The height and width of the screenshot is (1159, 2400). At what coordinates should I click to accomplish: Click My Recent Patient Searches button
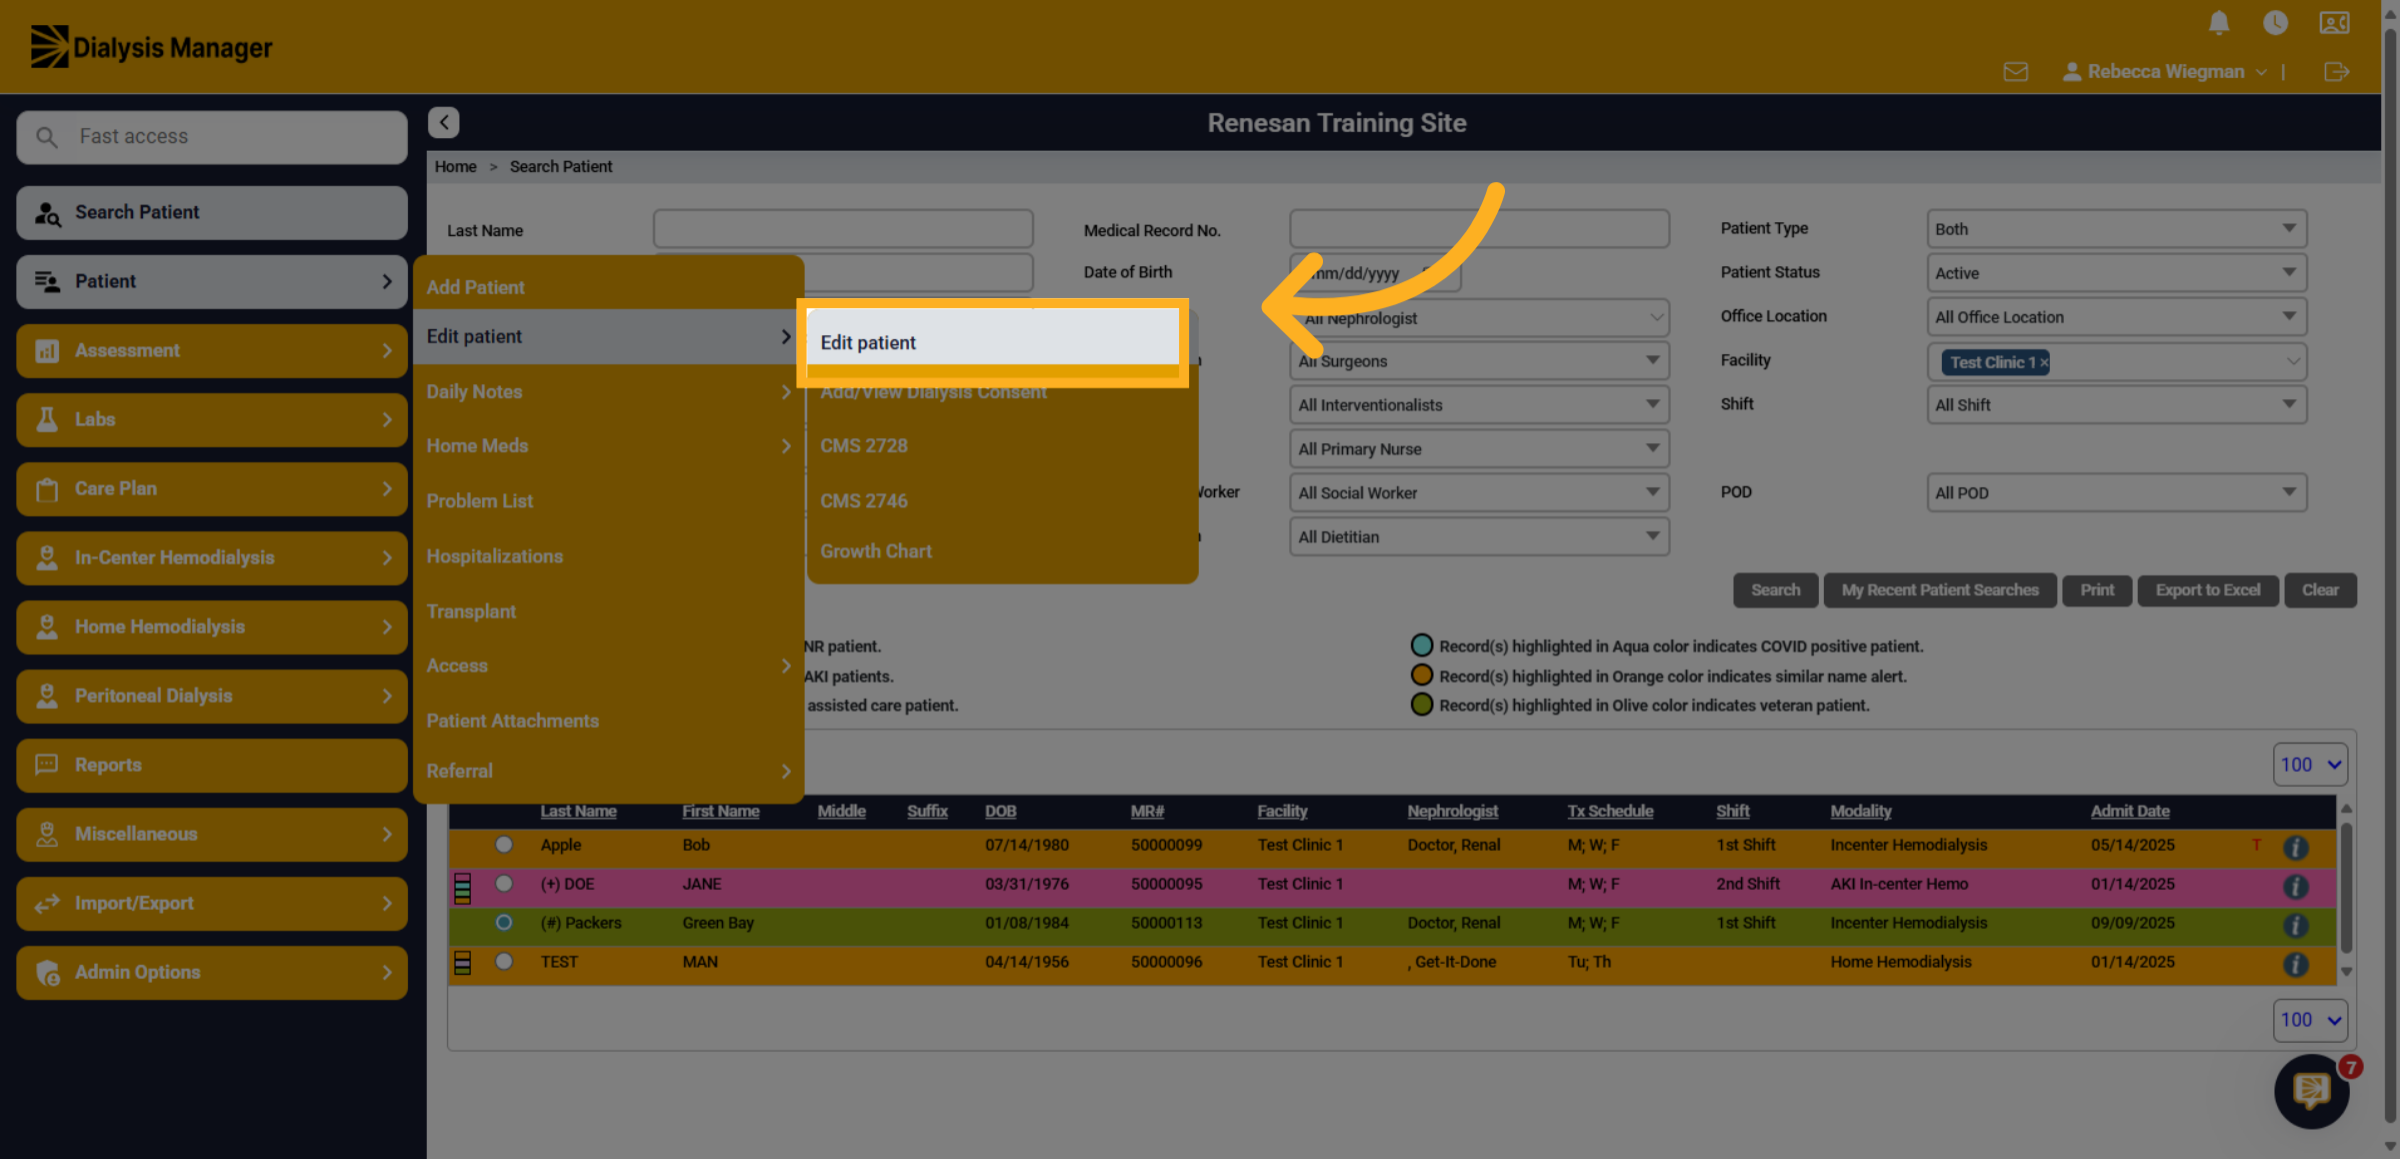point(1940,590)
